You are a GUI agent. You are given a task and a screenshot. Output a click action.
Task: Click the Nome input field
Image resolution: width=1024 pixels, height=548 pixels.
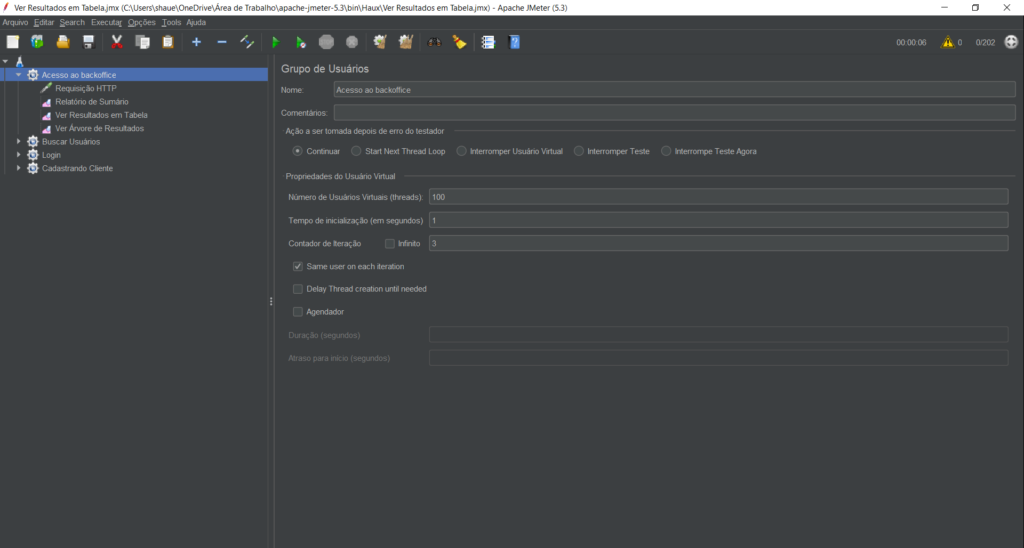point(675,89)
